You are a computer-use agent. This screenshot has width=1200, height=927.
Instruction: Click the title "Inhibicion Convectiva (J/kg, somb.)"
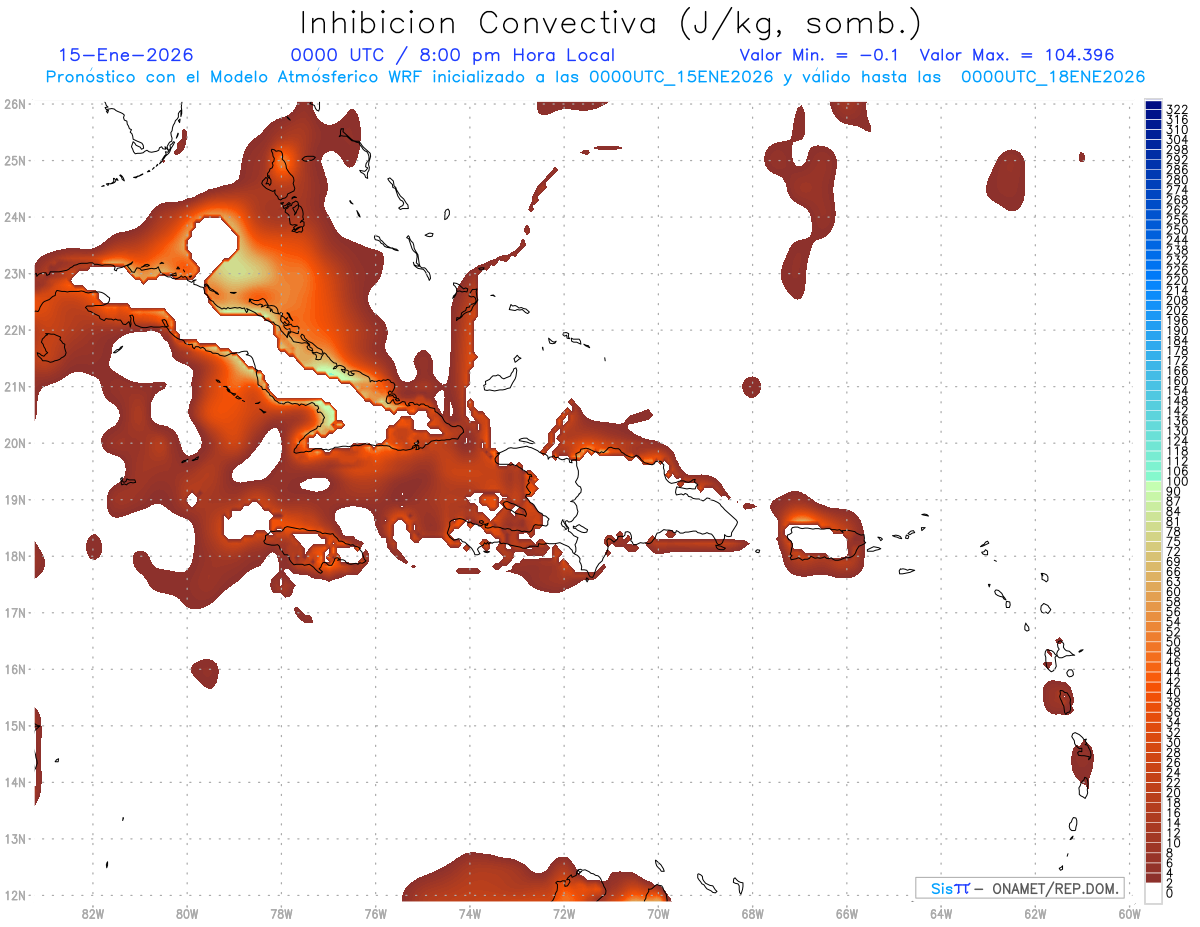coord(611,23)
